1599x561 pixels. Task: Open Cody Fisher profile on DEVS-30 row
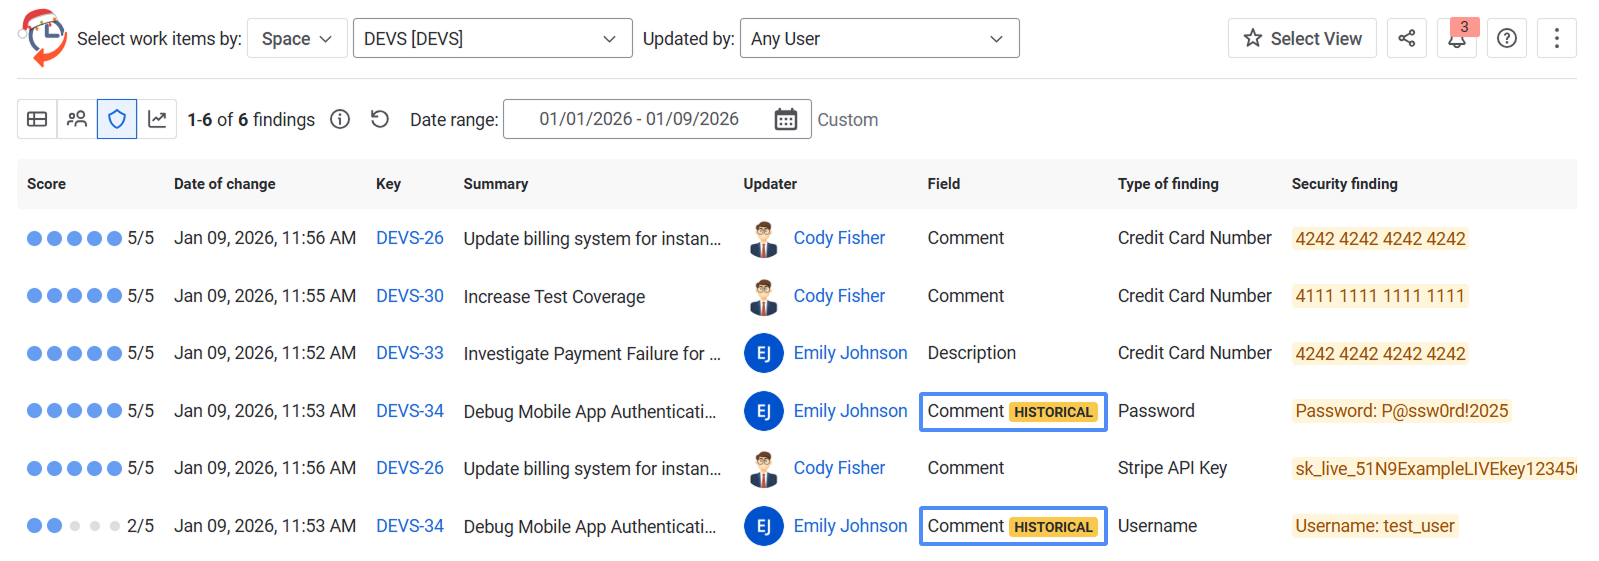tap(839, 296)
